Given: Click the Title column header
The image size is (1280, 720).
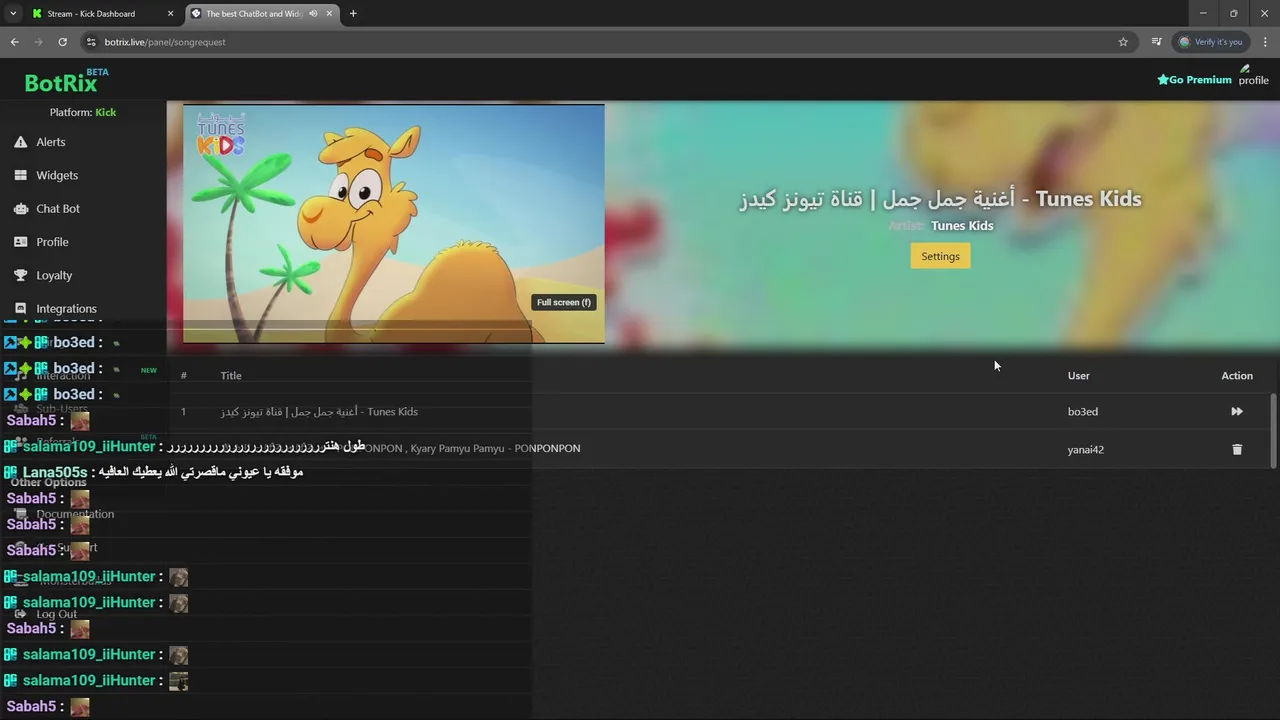Looking at the screenshot, I should pos(231,376).
